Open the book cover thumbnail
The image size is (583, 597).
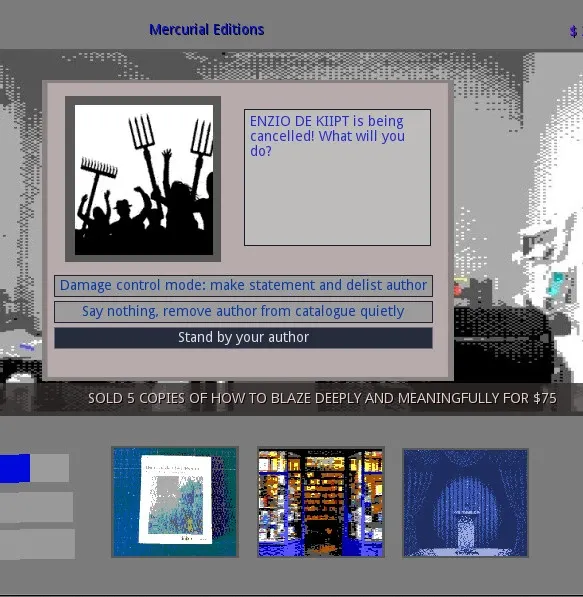pyautogui.click(x=175, y=502)
